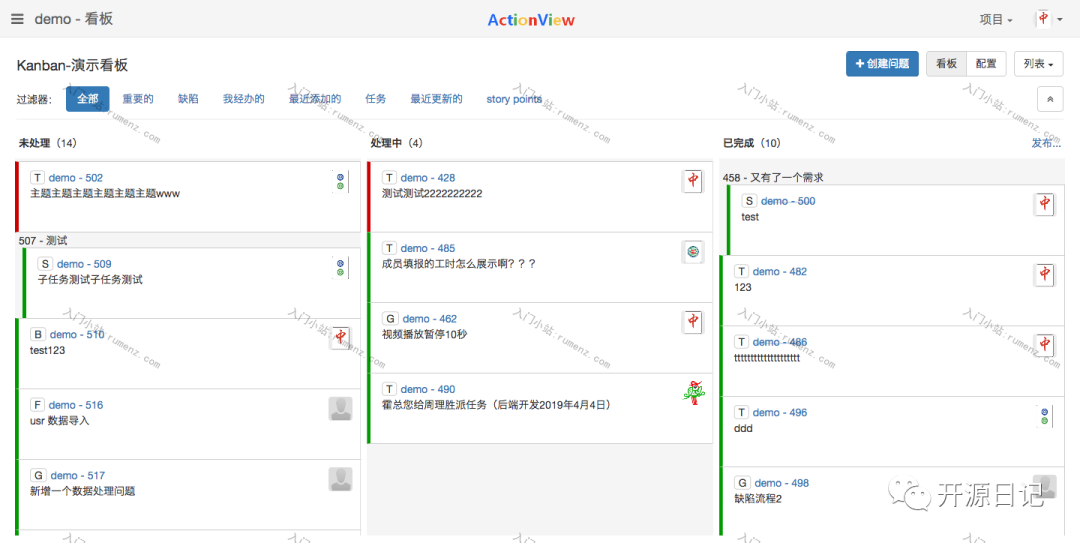Image resolution: width=1080 pixels, height=543 pixels.
Task: Click the 创建问题 button
Action: point(882,63)
